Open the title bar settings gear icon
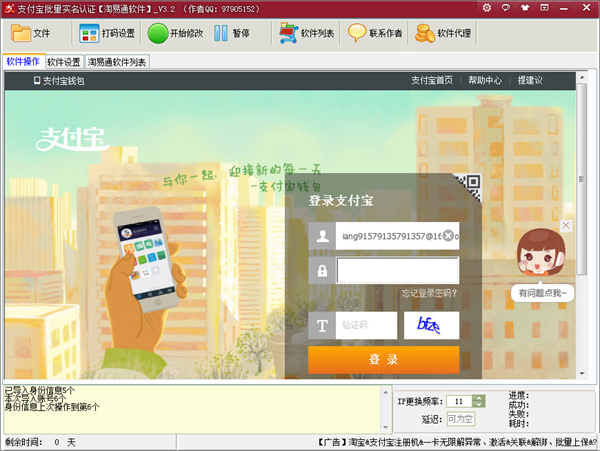The image size is (600, 451). point(487,7)
